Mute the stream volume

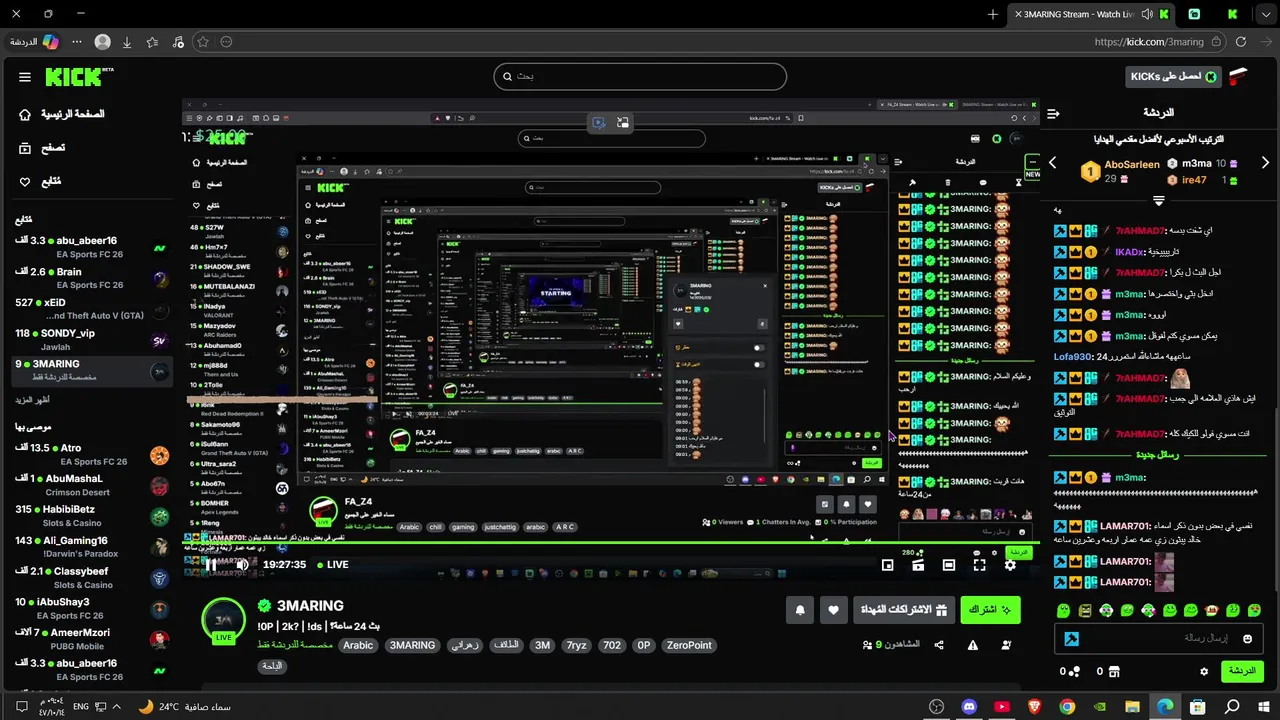[x=242, y=565]
